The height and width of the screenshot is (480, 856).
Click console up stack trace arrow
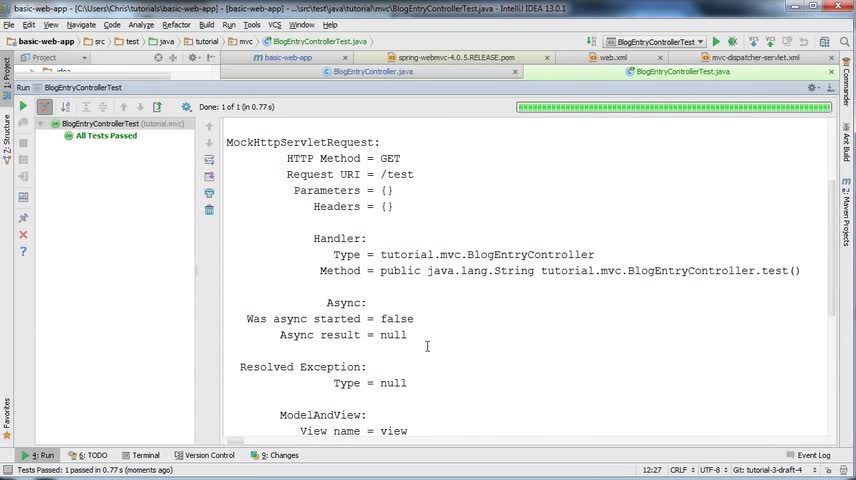[x=209, y=126]
